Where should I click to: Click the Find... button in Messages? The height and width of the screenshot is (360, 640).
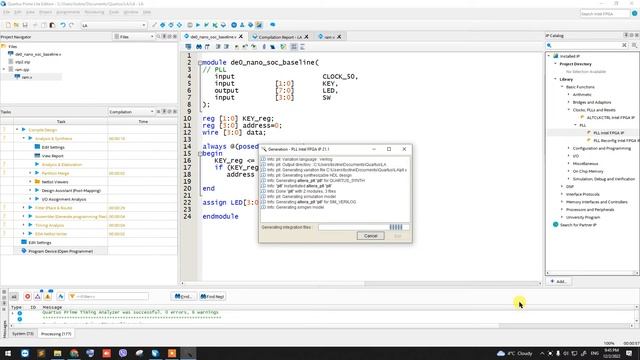[x=183, y=296]
